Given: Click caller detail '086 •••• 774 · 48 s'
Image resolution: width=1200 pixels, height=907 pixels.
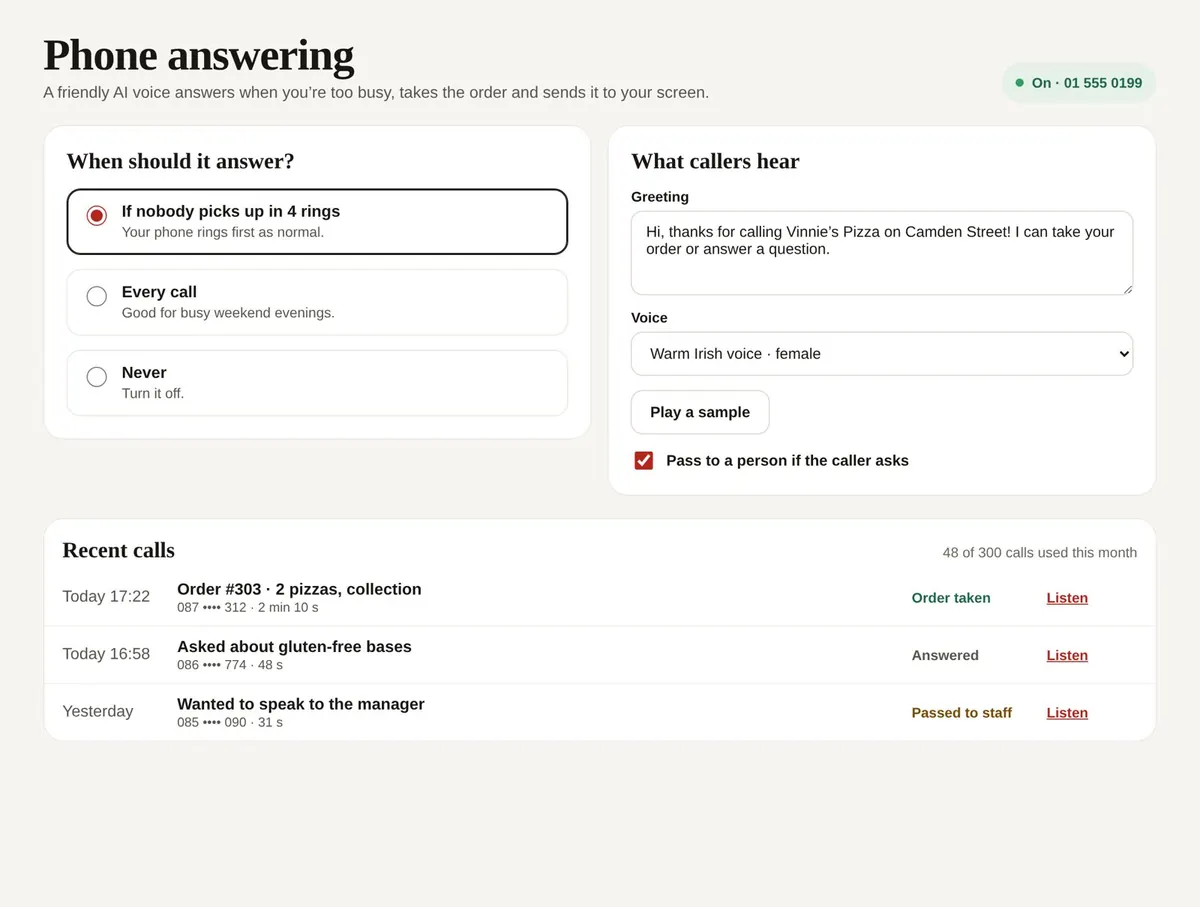Looking at the screenshot, I should click(230, 665).
